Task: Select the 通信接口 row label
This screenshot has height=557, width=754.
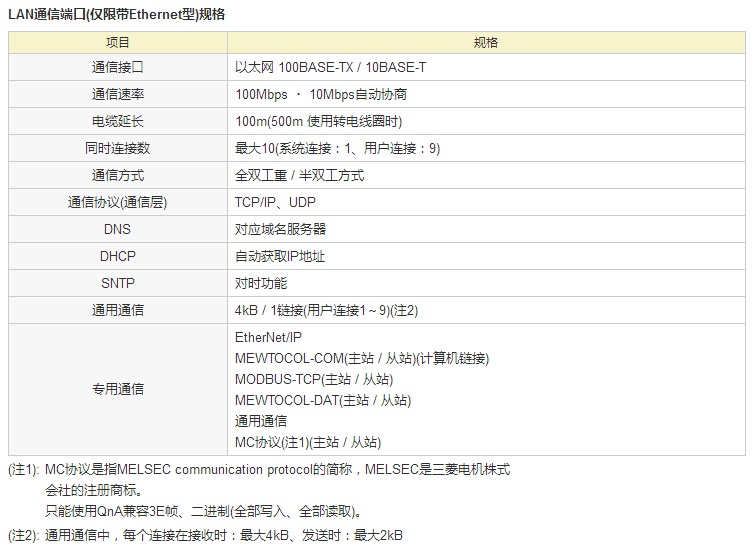Action: pyautogui.click(x=118, y=67)
